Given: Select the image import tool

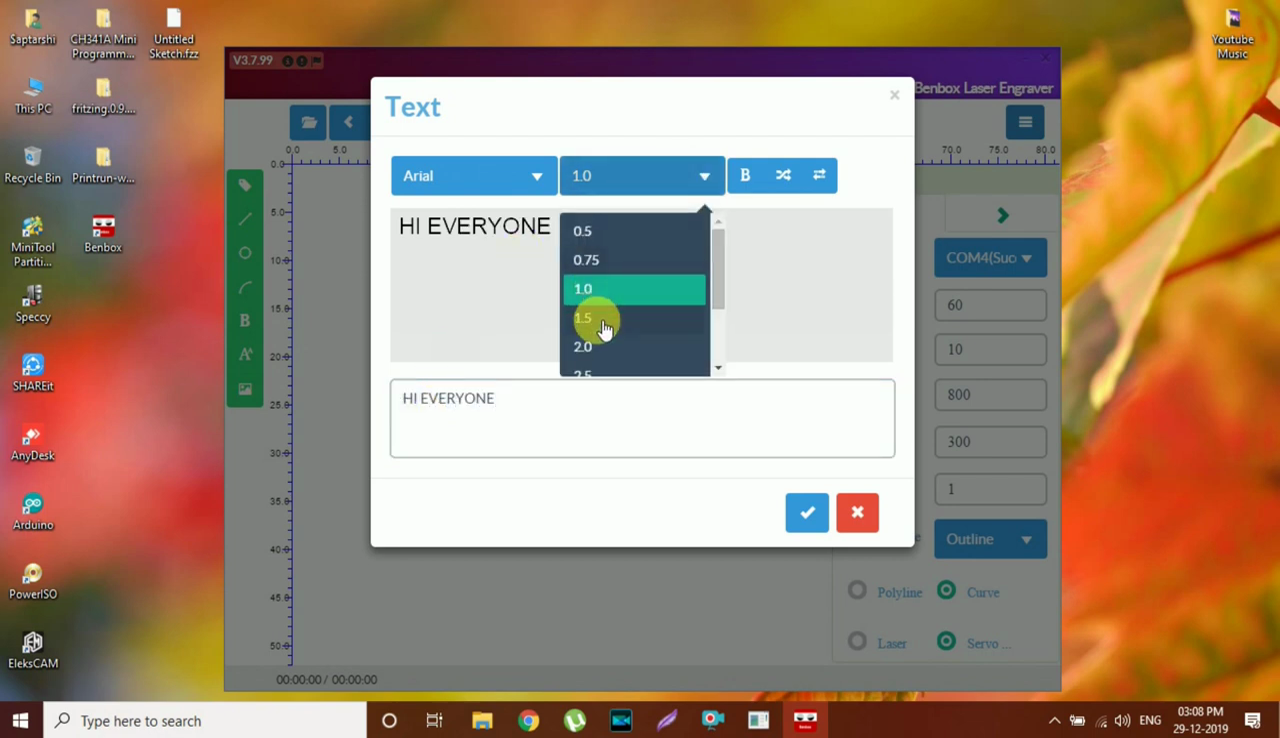Looking at the screenshot, I should pyautogui.click(x=245, y=389).
